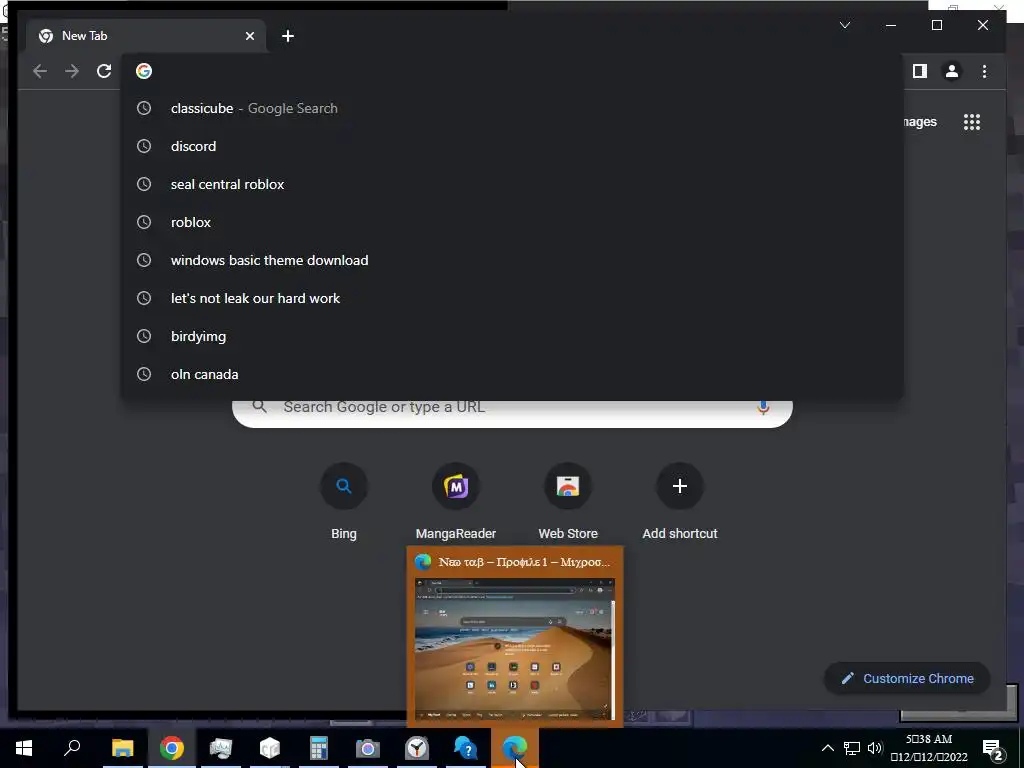Image resolution: width=1024 pixels, height=768 pixels.
Task: Open the taskbar clock and date
Action: coord(929,748)
